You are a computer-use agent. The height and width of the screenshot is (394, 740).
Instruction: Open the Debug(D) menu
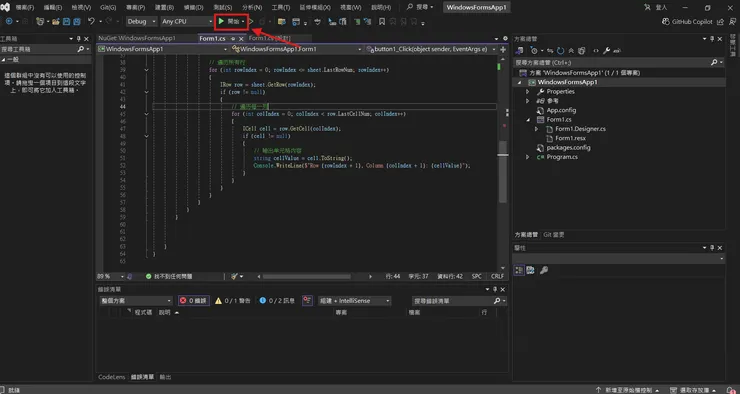pos(193,8)
